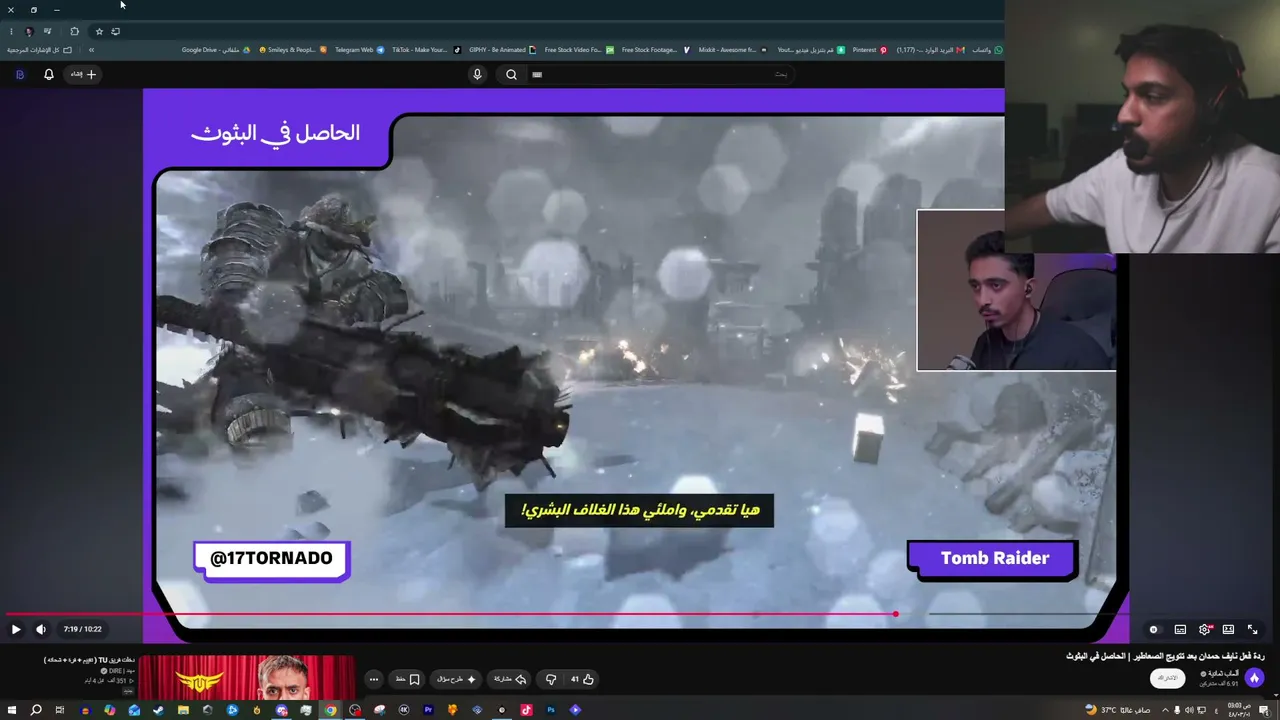The image size is (1280, 720).
Task: Open TikTok bookmark
Action: [x=426, y=50]
